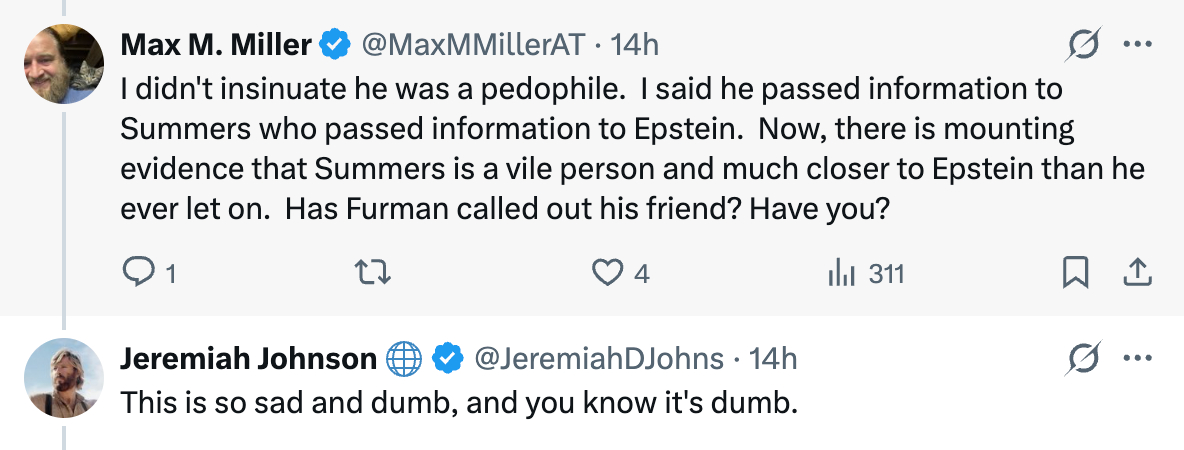Like Max M. Miller's tweet

pos(607,272)
